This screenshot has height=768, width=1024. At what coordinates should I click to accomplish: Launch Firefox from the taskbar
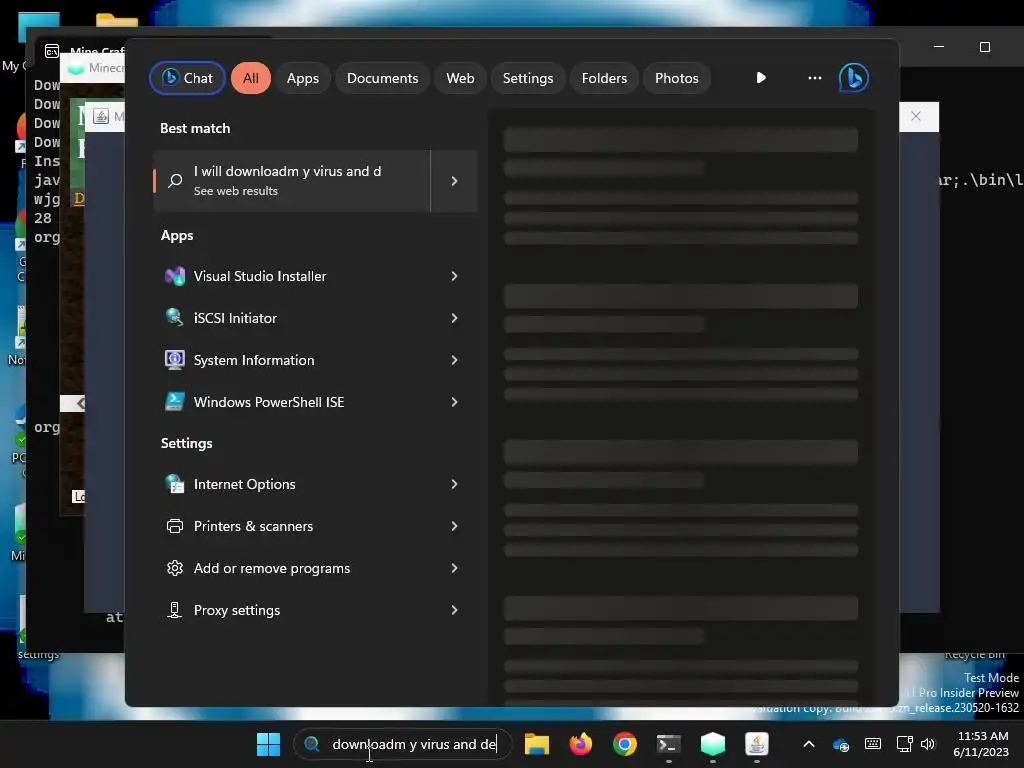pos(581,744)
